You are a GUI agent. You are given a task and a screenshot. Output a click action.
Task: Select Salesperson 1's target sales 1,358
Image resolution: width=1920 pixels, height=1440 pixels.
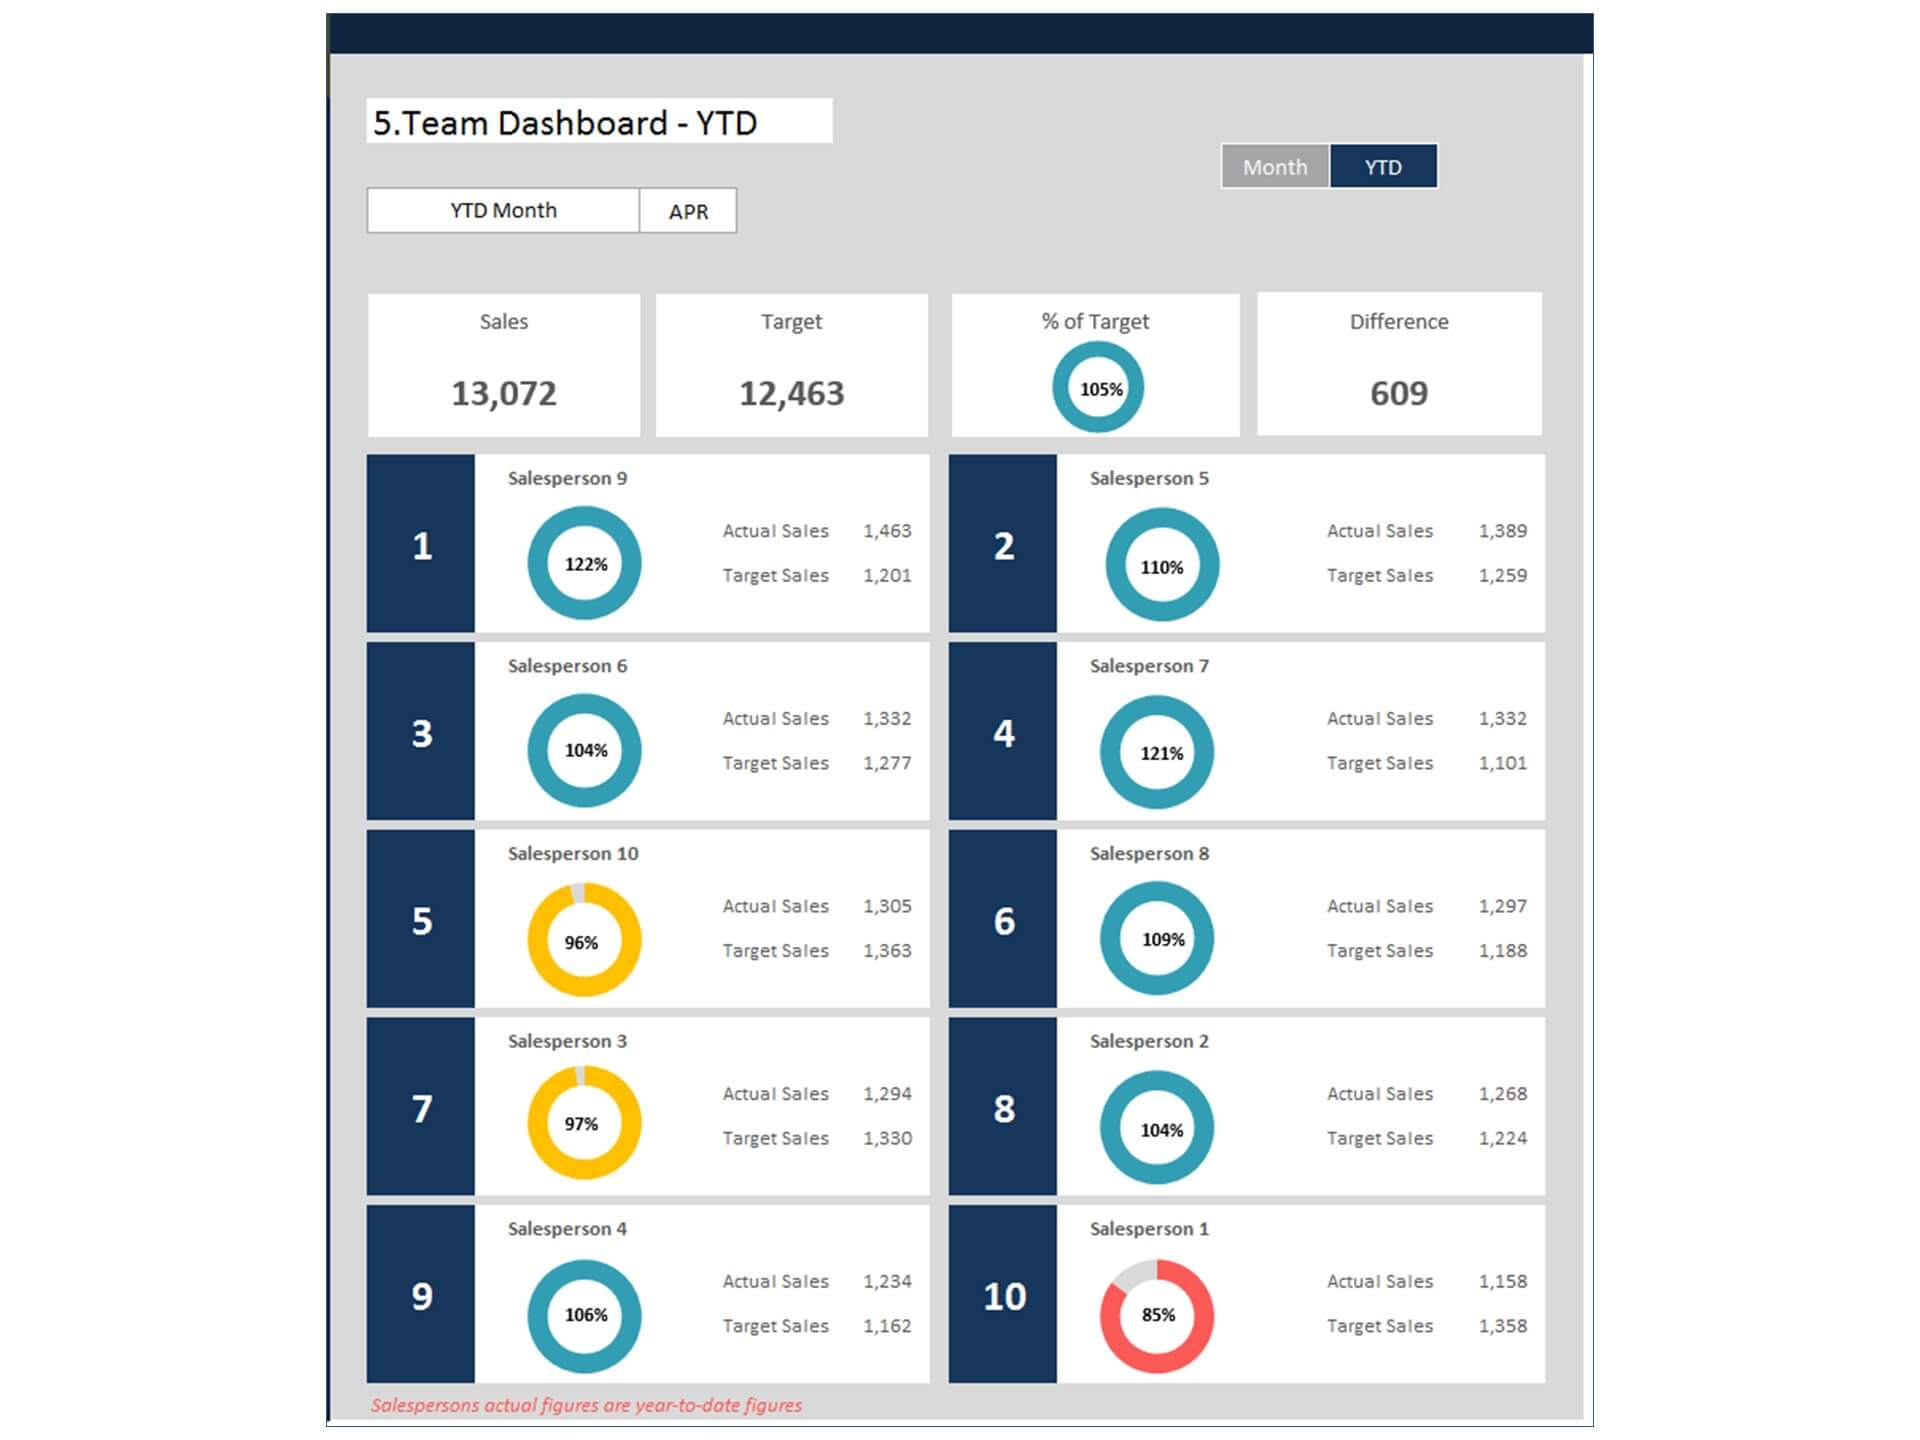coord(1503,1326)
